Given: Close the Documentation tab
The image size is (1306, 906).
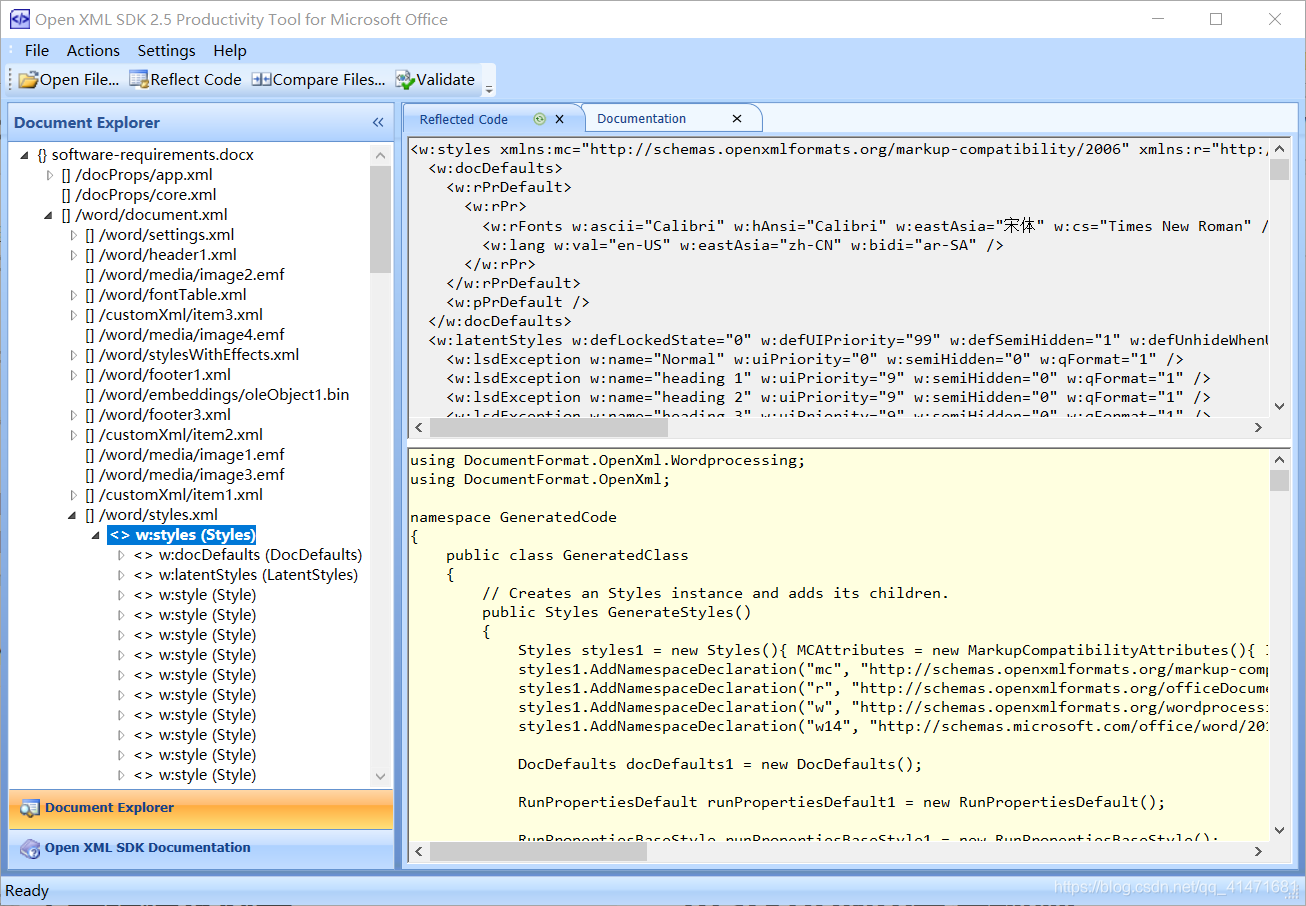Looking at the screenshot, I should (x=737, y=119).
